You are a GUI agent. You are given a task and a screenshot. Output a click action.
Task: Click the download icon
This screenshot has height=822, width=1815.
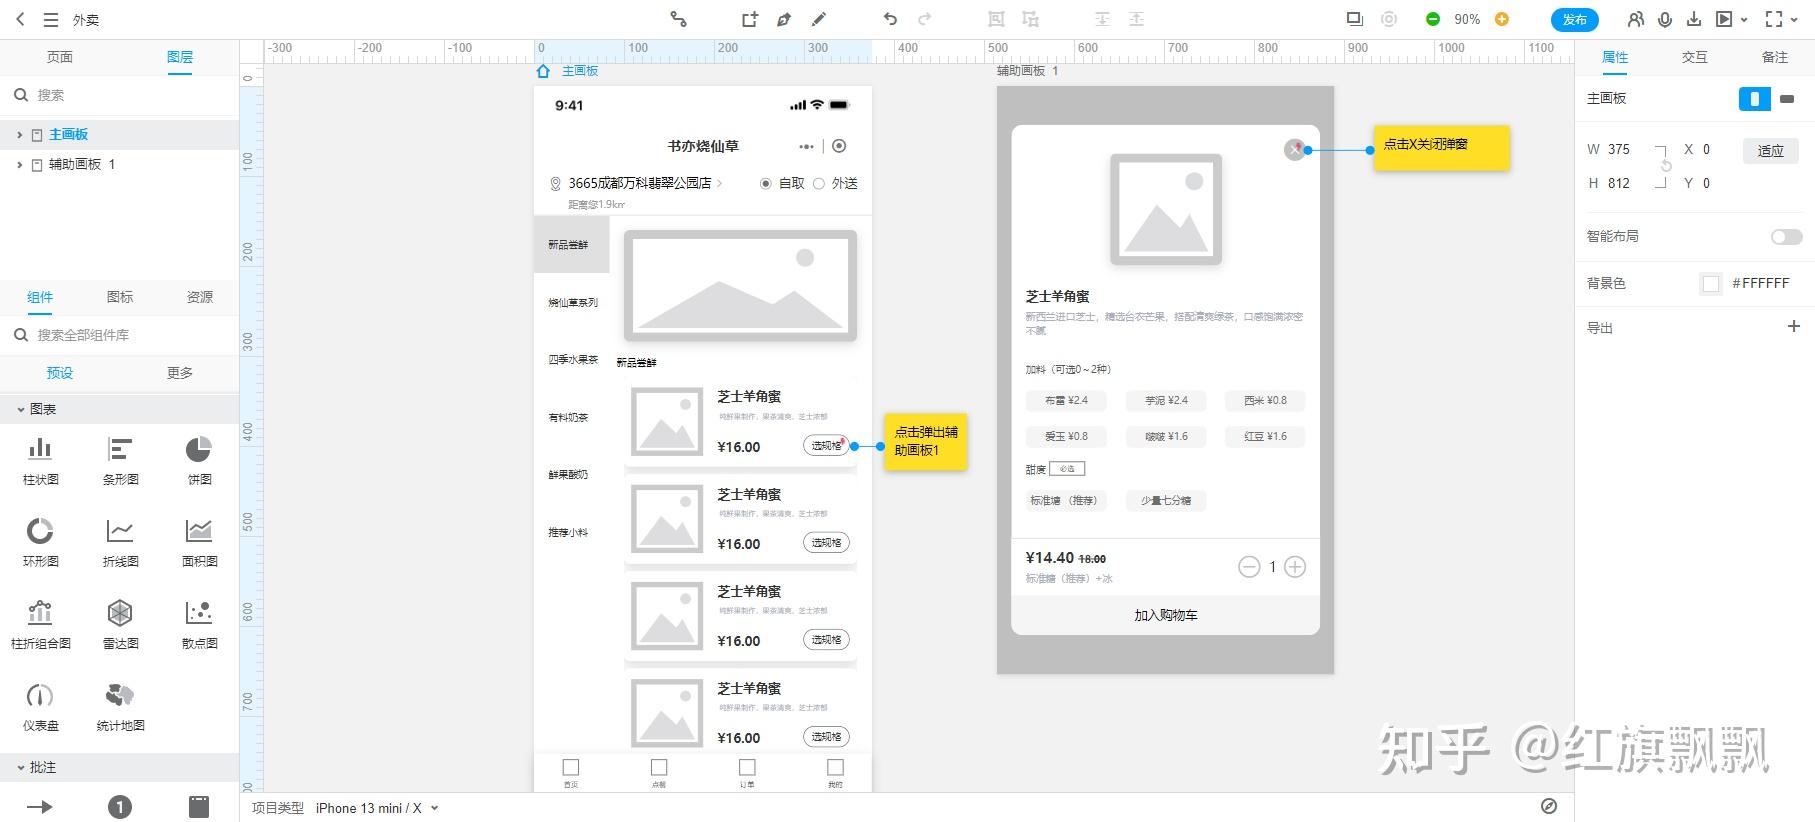[1694, 19]
